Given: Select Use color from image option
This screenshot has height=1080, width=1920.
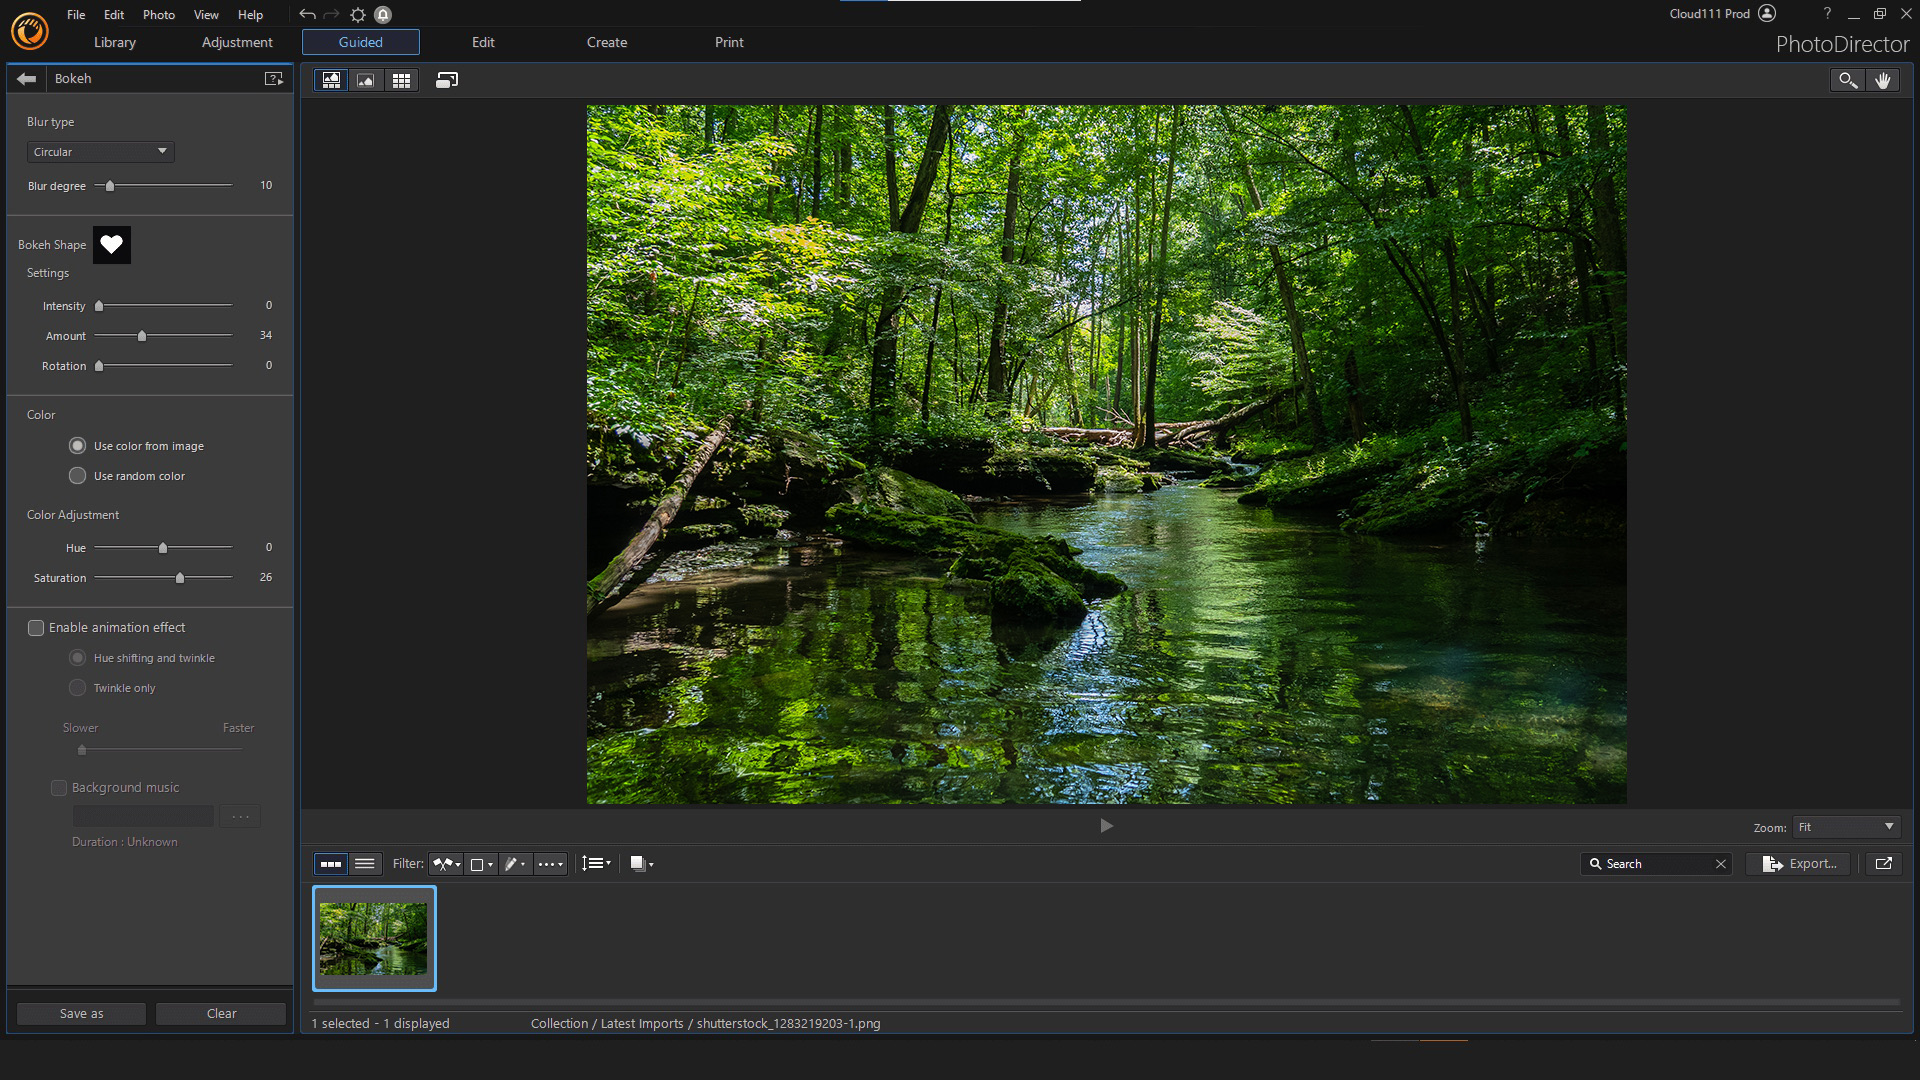Looking at the screenshot, I should pyautogui.click(x=77, y=446).
